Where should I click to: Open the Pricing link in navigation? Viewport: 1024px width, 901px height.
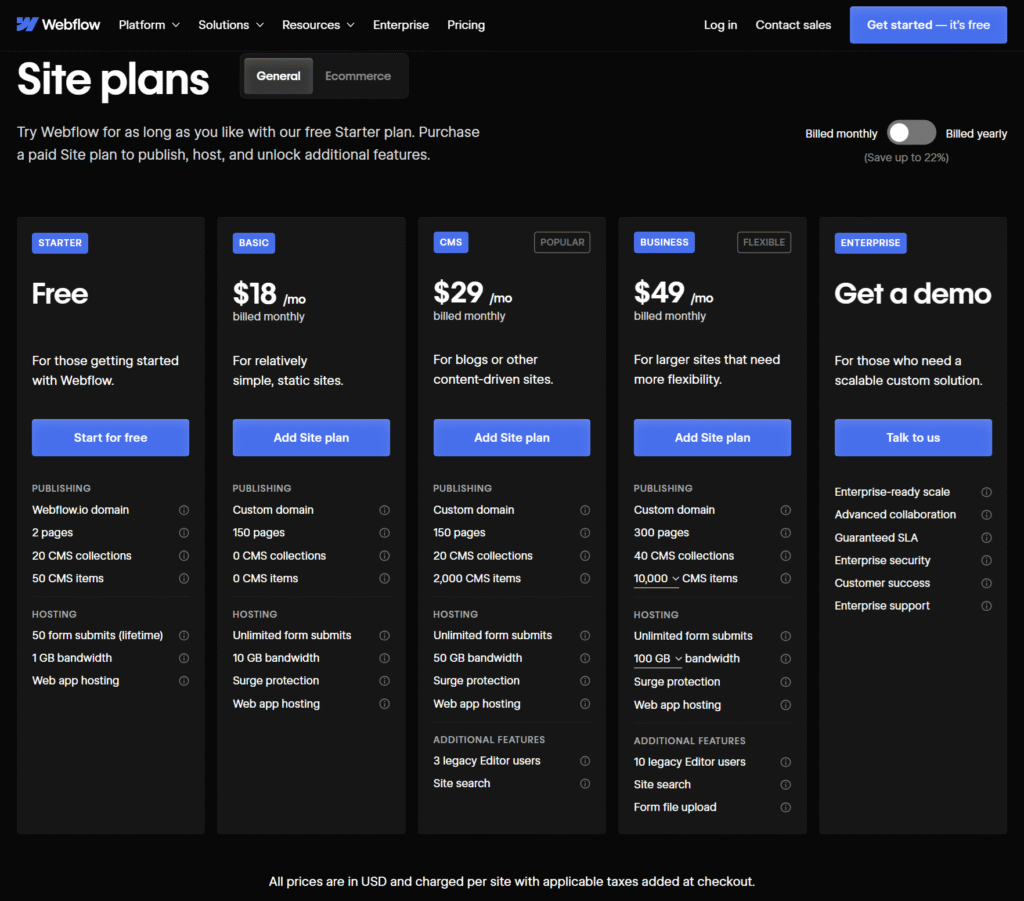point(466,25)
